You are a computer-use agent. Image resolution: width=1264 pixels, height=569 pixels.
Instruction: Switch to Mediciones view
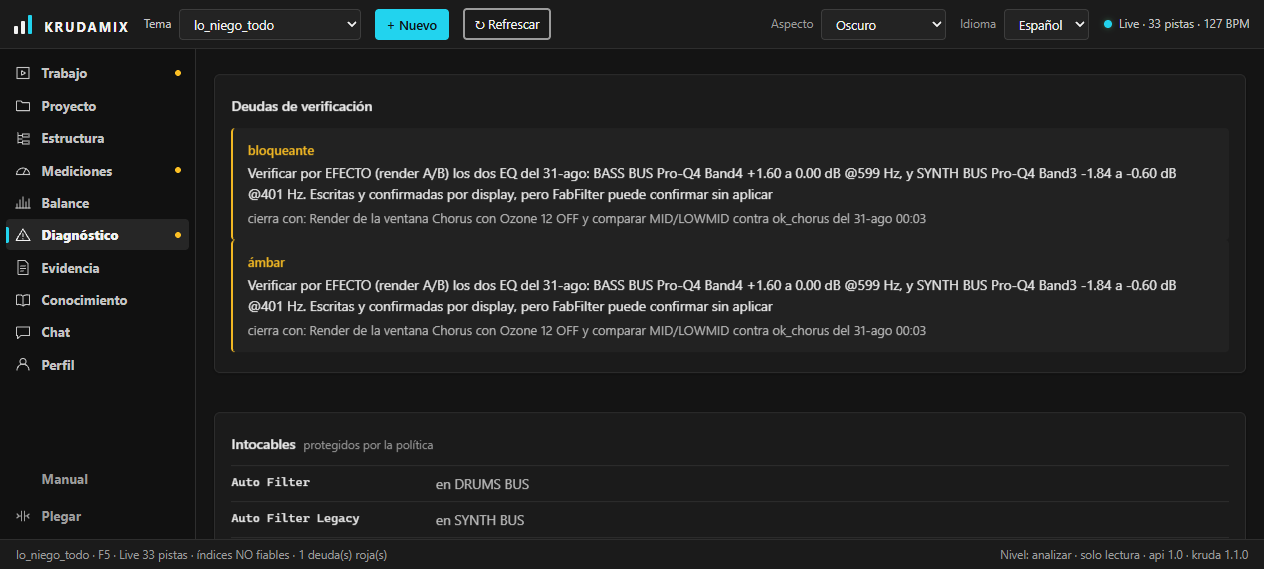point(97,171)
